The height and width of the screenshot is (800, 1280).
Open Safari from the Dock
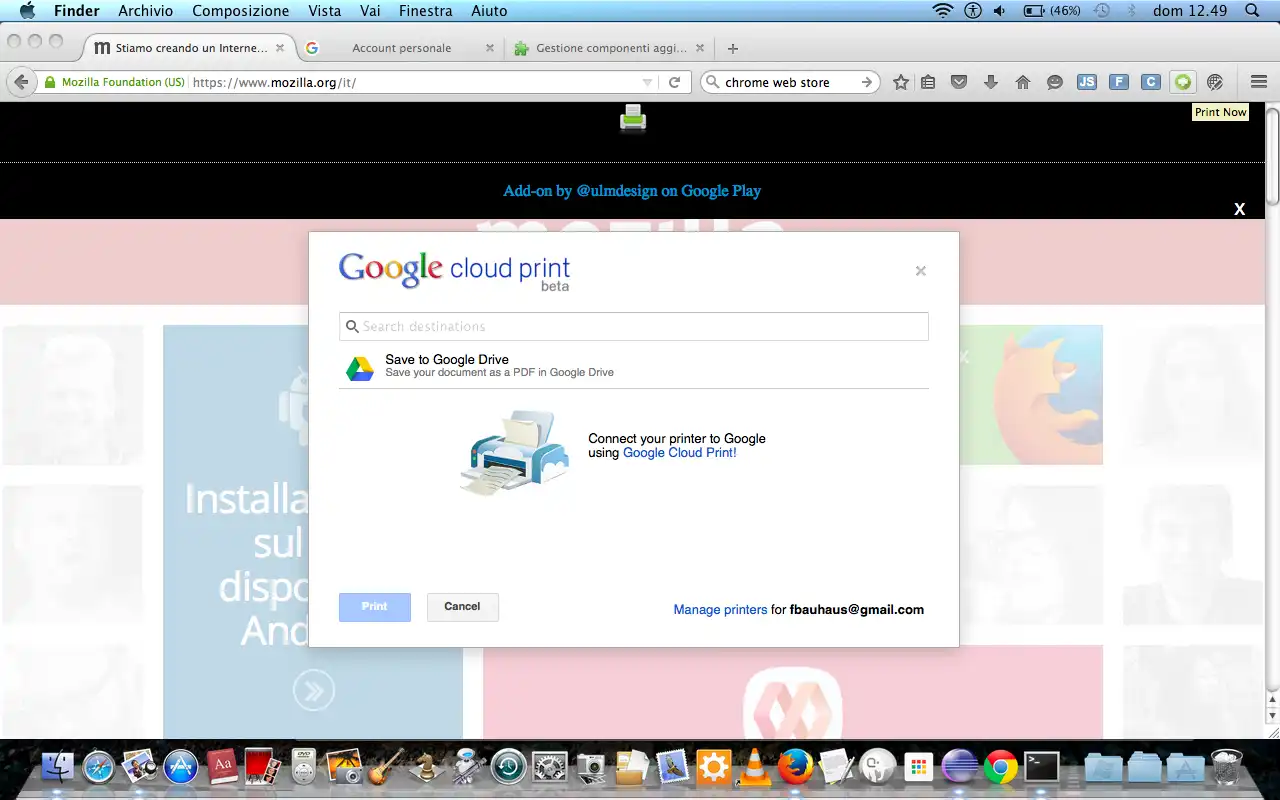click(x=99, y=767)
